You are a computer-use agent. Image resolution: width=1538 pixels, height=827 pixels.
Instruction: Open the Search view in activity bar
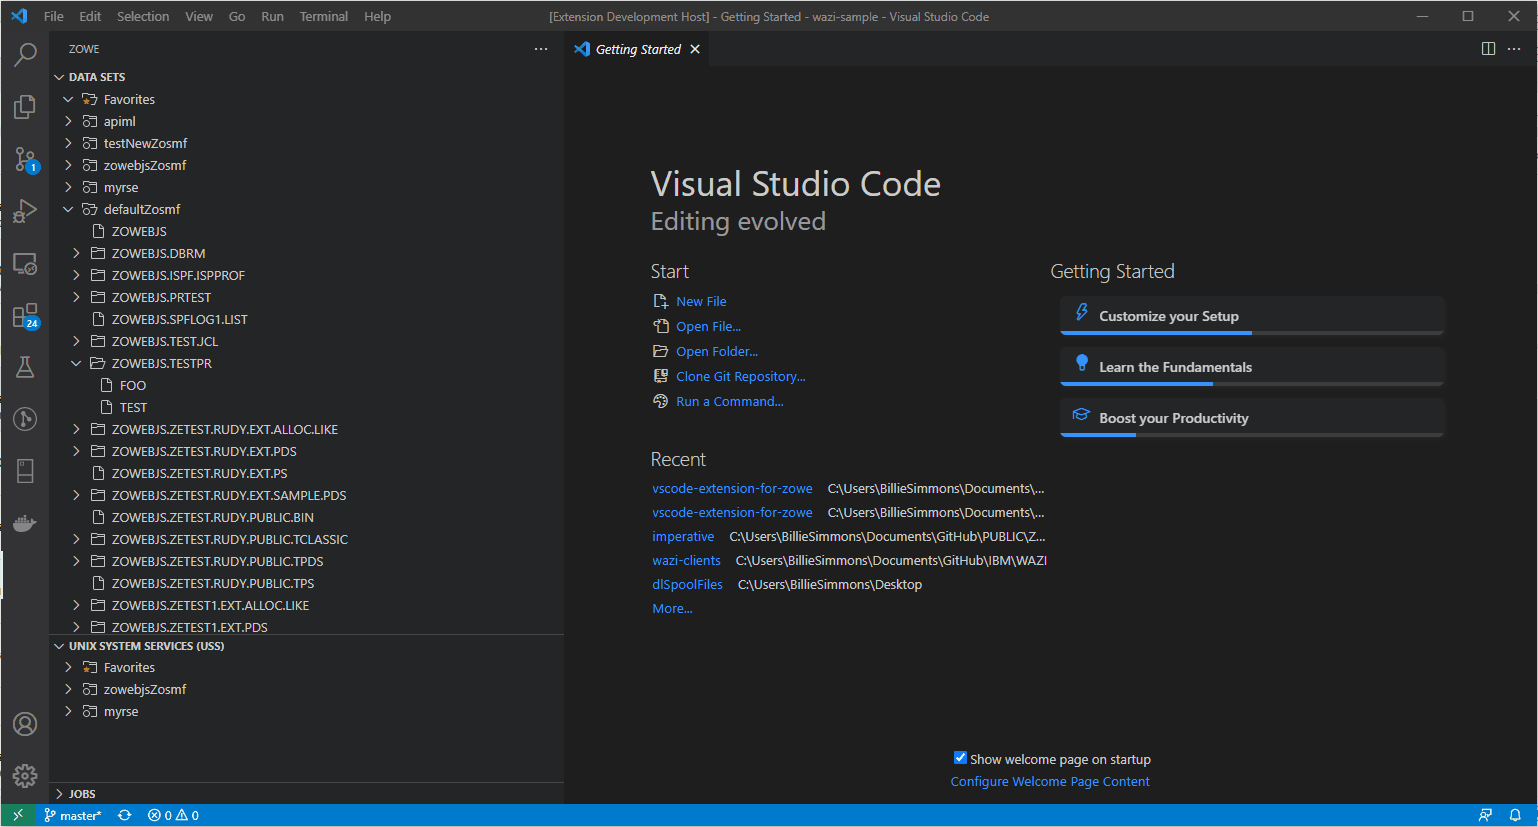point(25,54)
